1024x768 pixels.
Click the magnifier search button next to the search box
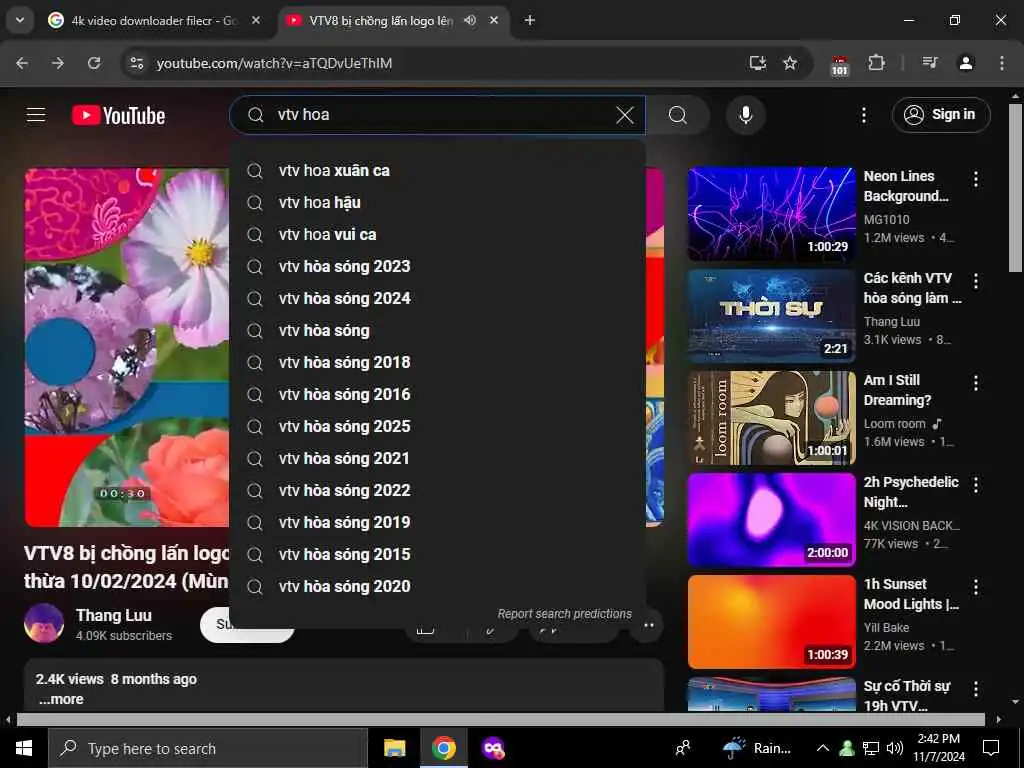coord(678,116)
